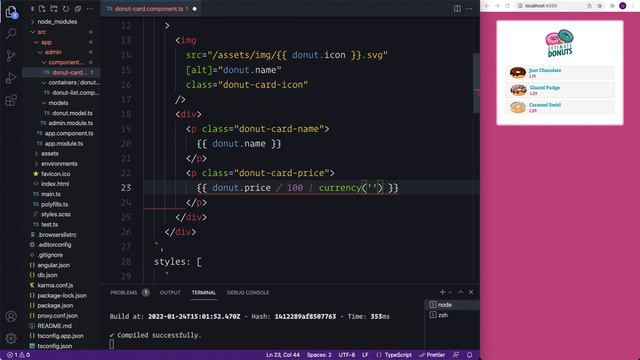640x360 pixels.
Task: Open editor More Actions ellipsis
Action: pyautogui.click(x=469, y=9)
